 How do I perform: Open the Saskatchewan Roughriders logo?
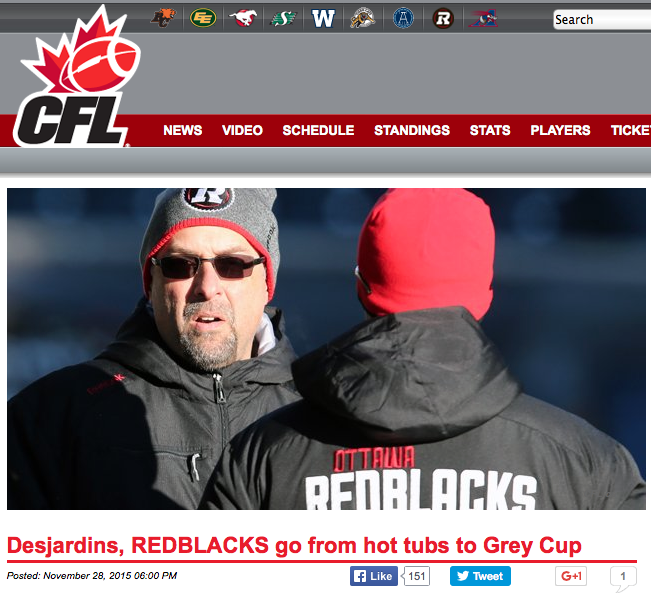coord(283,18)
